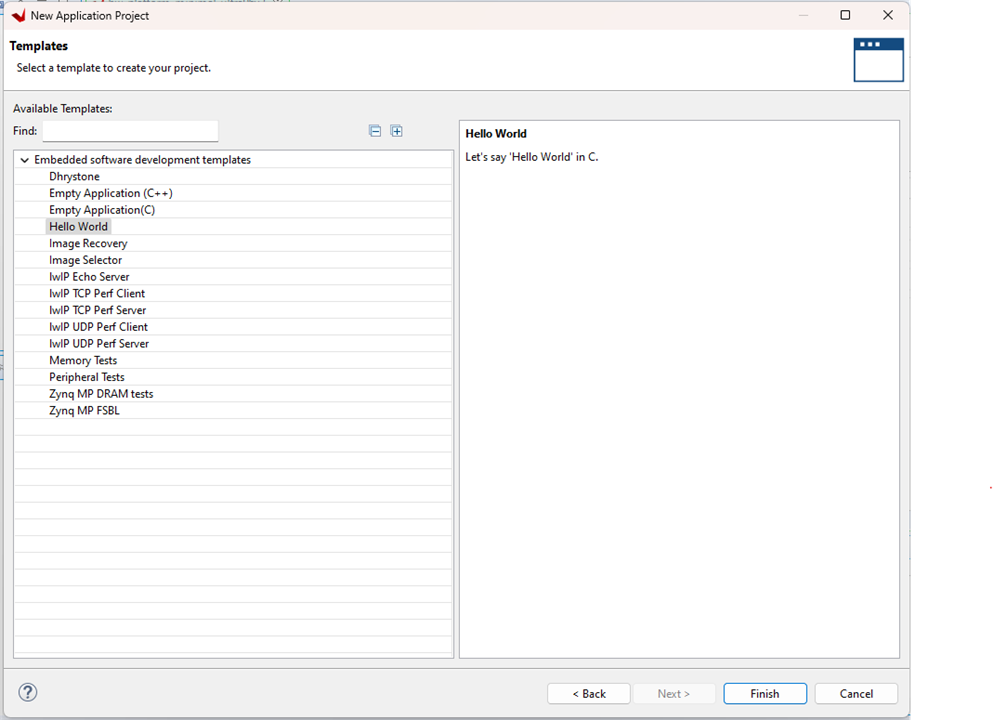Open the Help question mark icon

(28, 692)
